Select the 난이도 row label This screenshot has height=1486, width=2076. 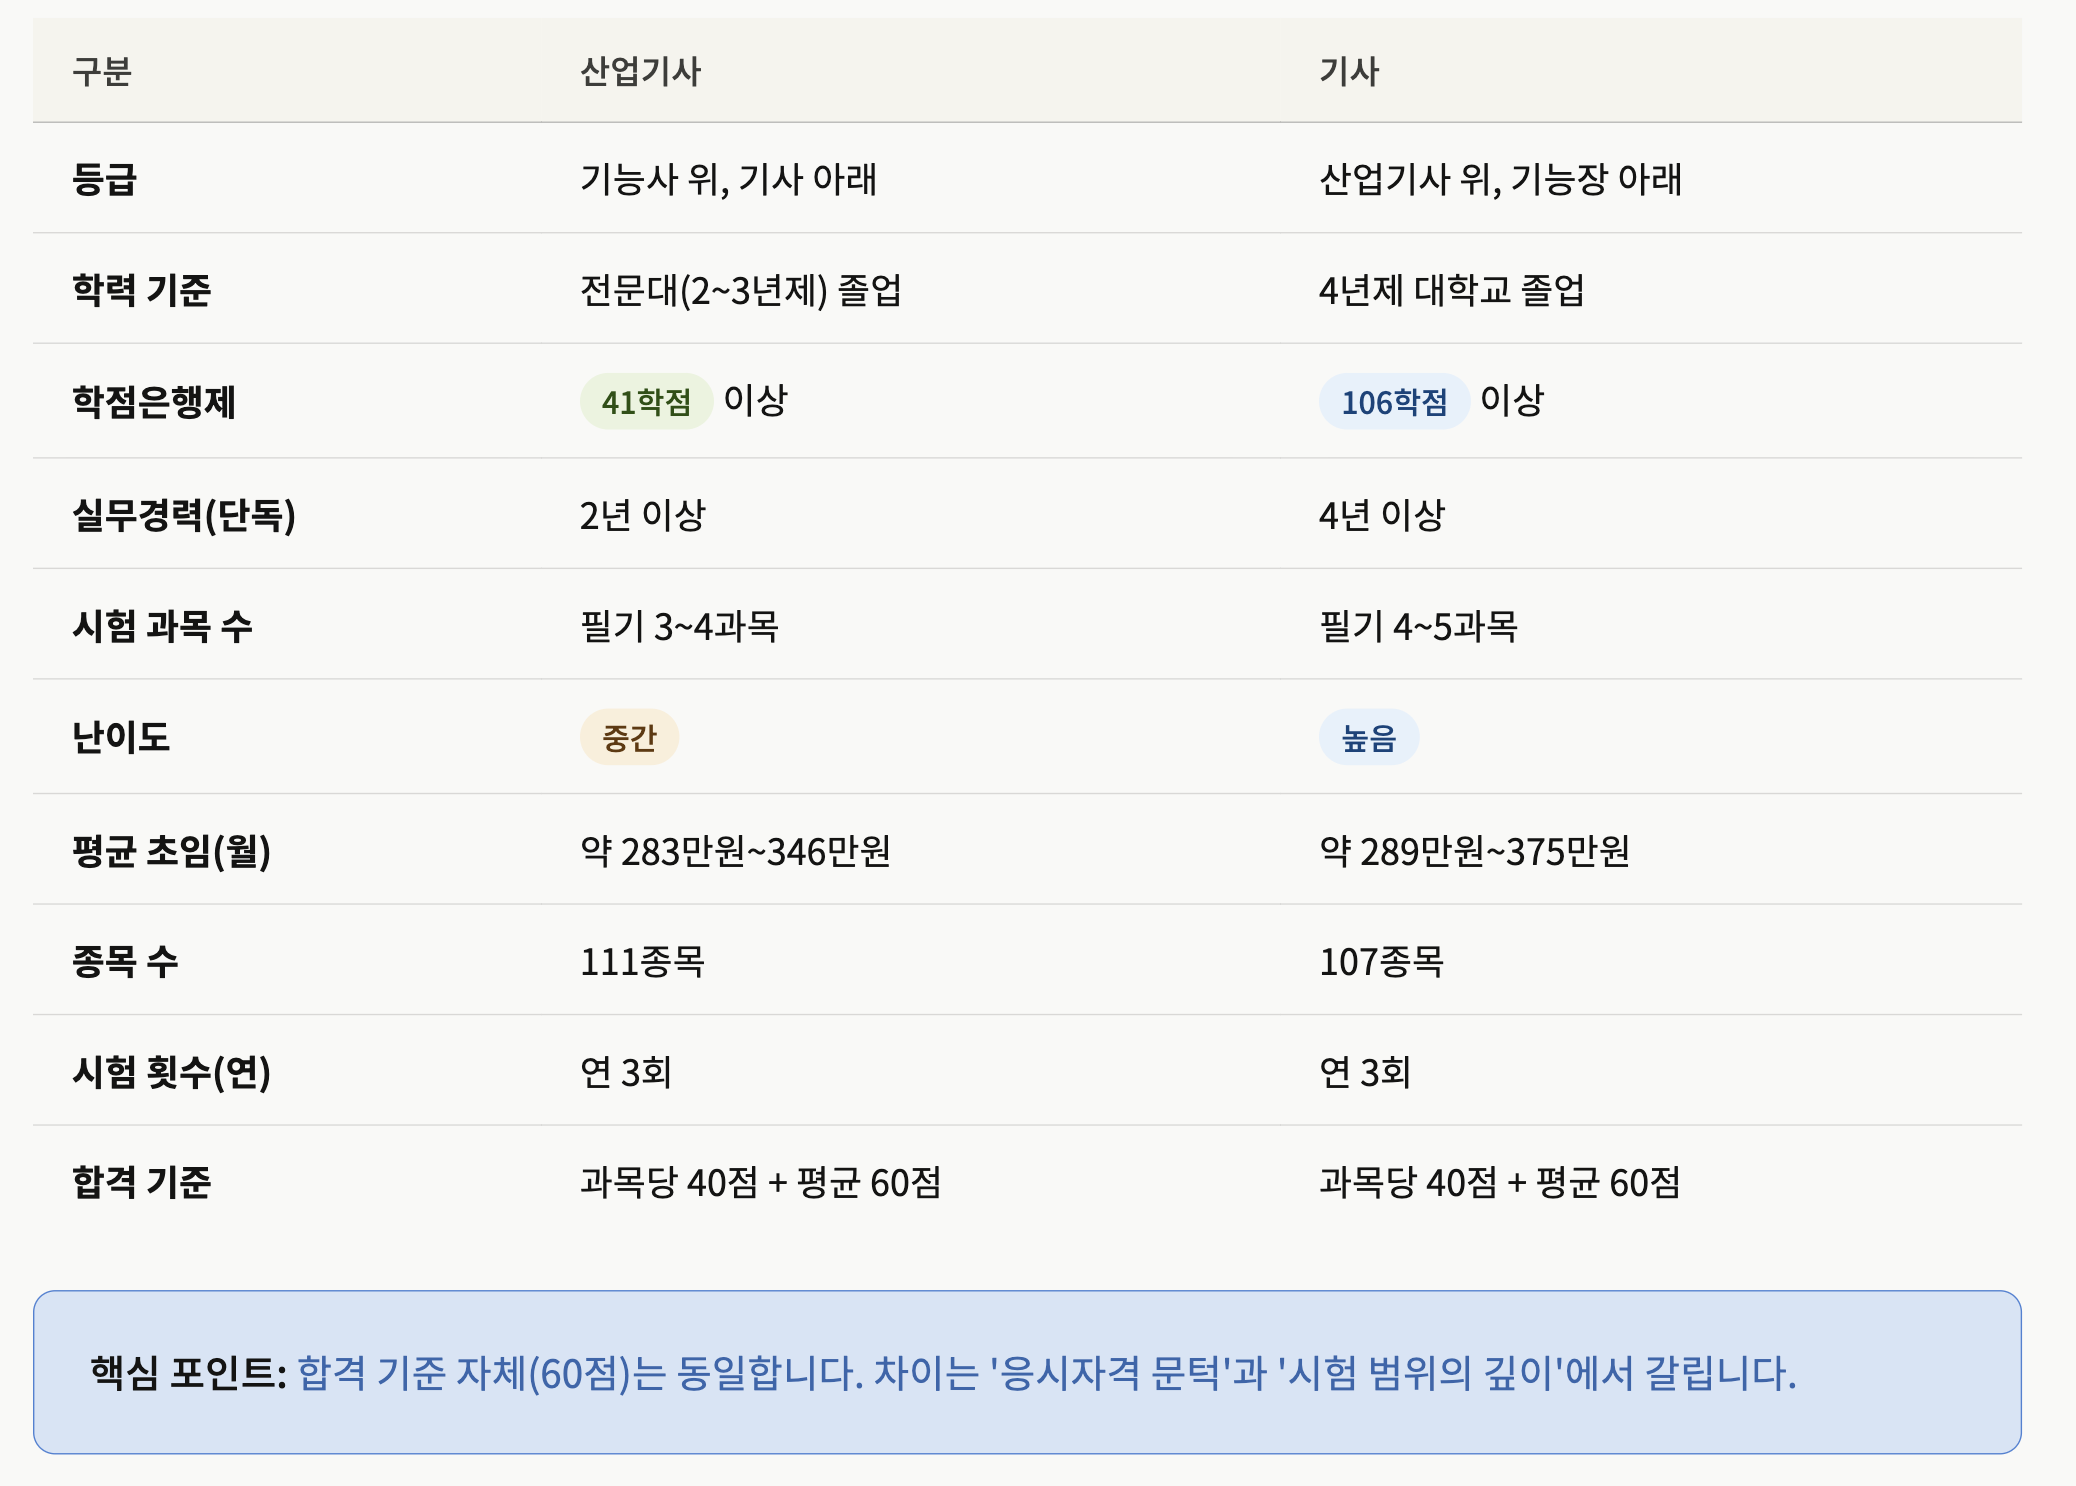click(x=121, y=737)
